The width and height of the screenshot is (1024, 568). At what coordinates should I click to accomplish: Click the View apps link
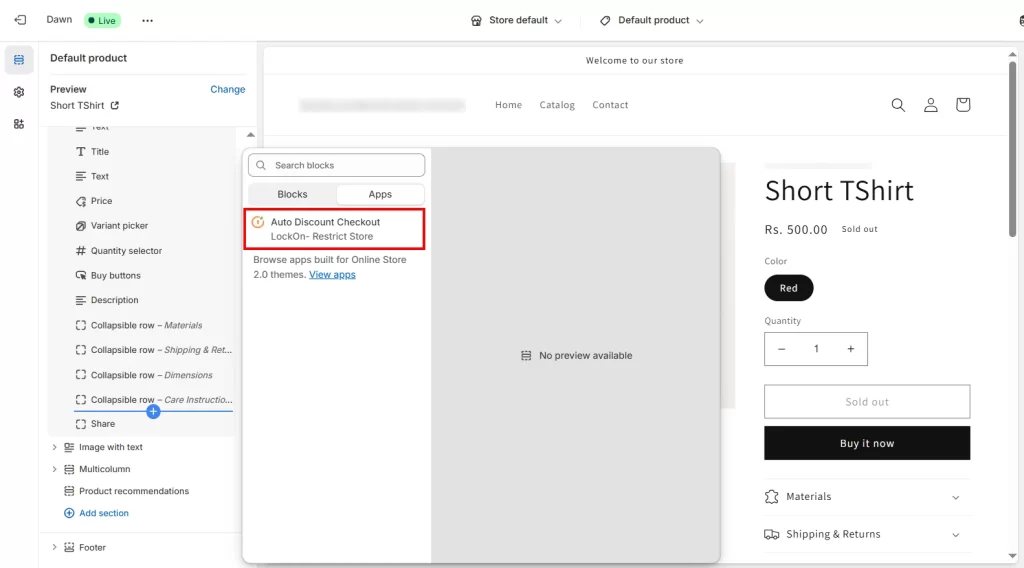pyautogui.click(x=332, y=274)
